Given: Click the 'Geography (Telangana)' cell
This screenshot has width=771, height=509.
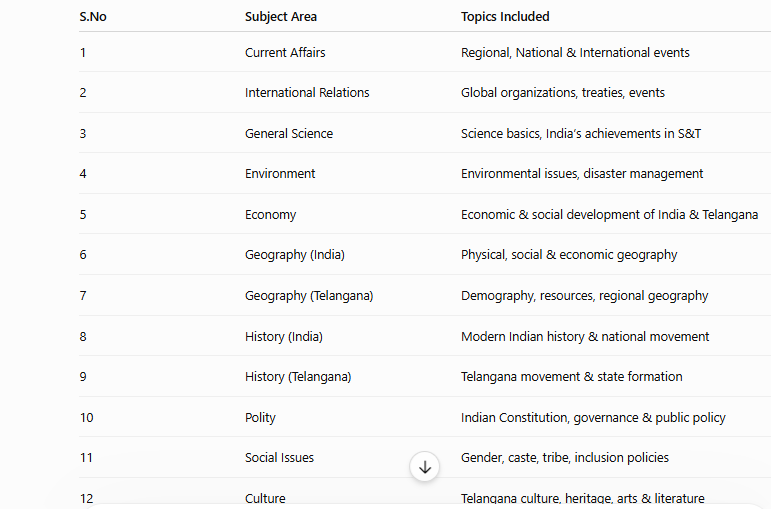Looking at the screenshot, I should click(309, 296).
